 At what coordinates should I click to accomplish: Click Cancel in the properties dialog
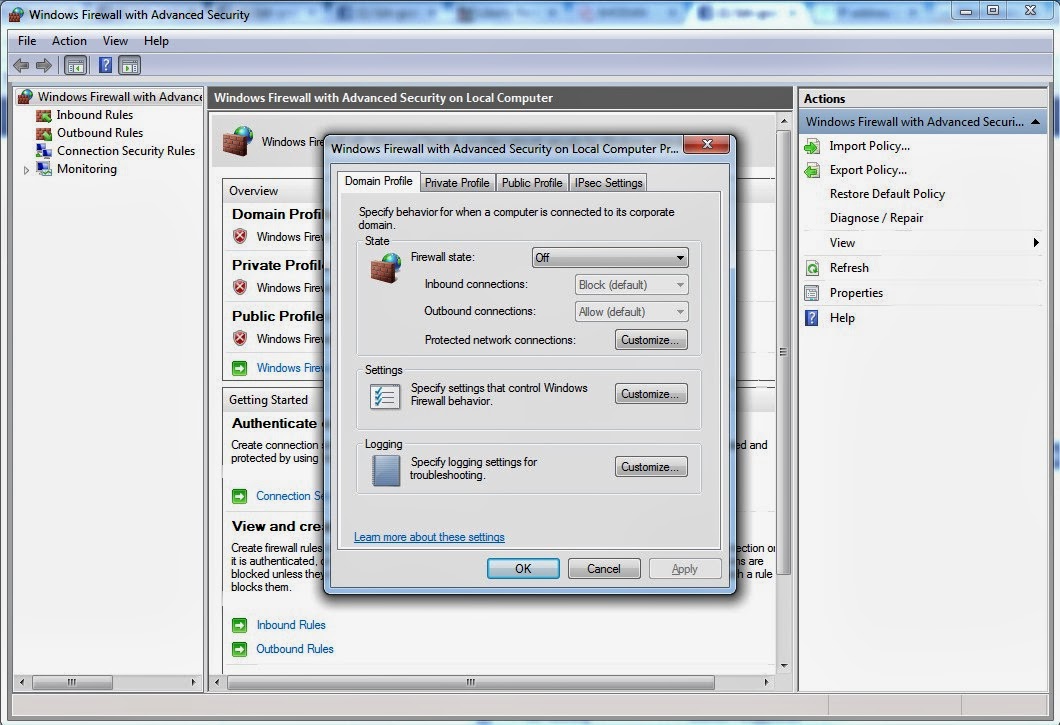point(604,569)
